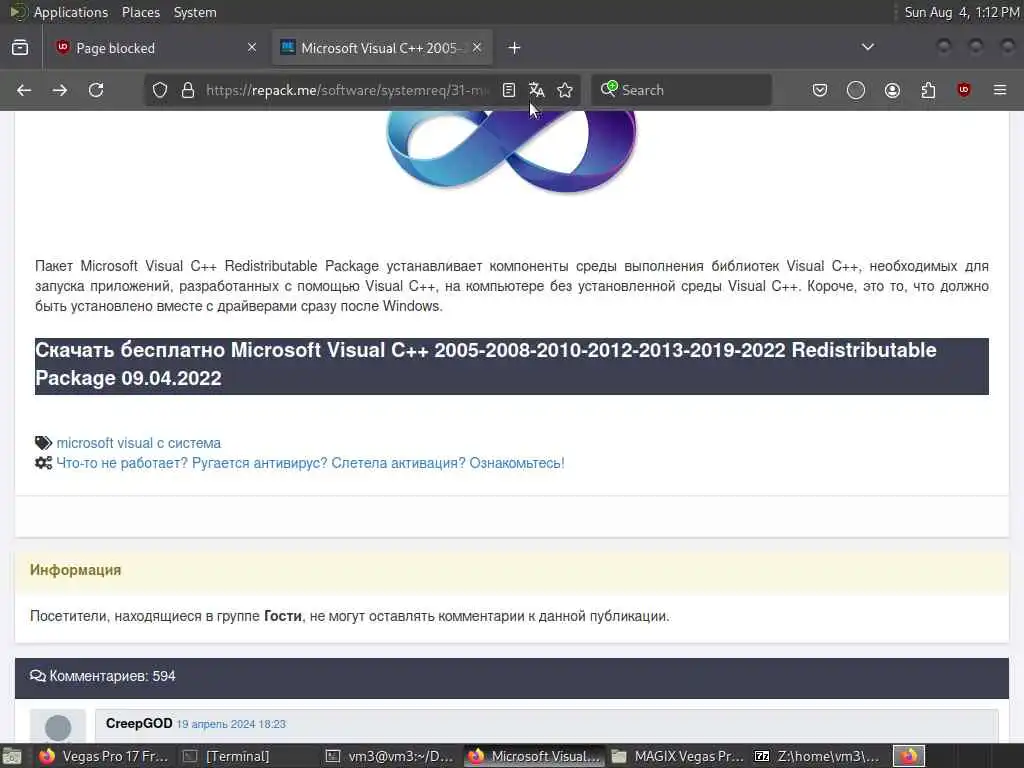Open the Firefox hamburger application menu

pyautogui.click(x=1000, y=90)
